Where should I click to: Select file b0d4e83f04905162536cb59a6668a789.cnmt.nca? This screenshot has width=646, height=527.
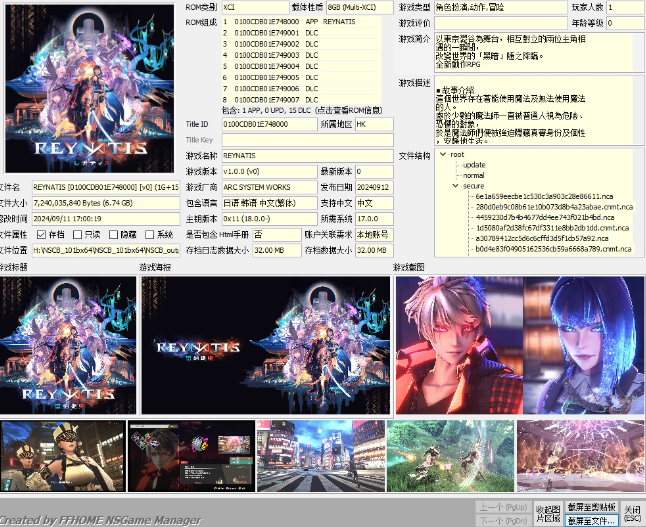(553, 249)
